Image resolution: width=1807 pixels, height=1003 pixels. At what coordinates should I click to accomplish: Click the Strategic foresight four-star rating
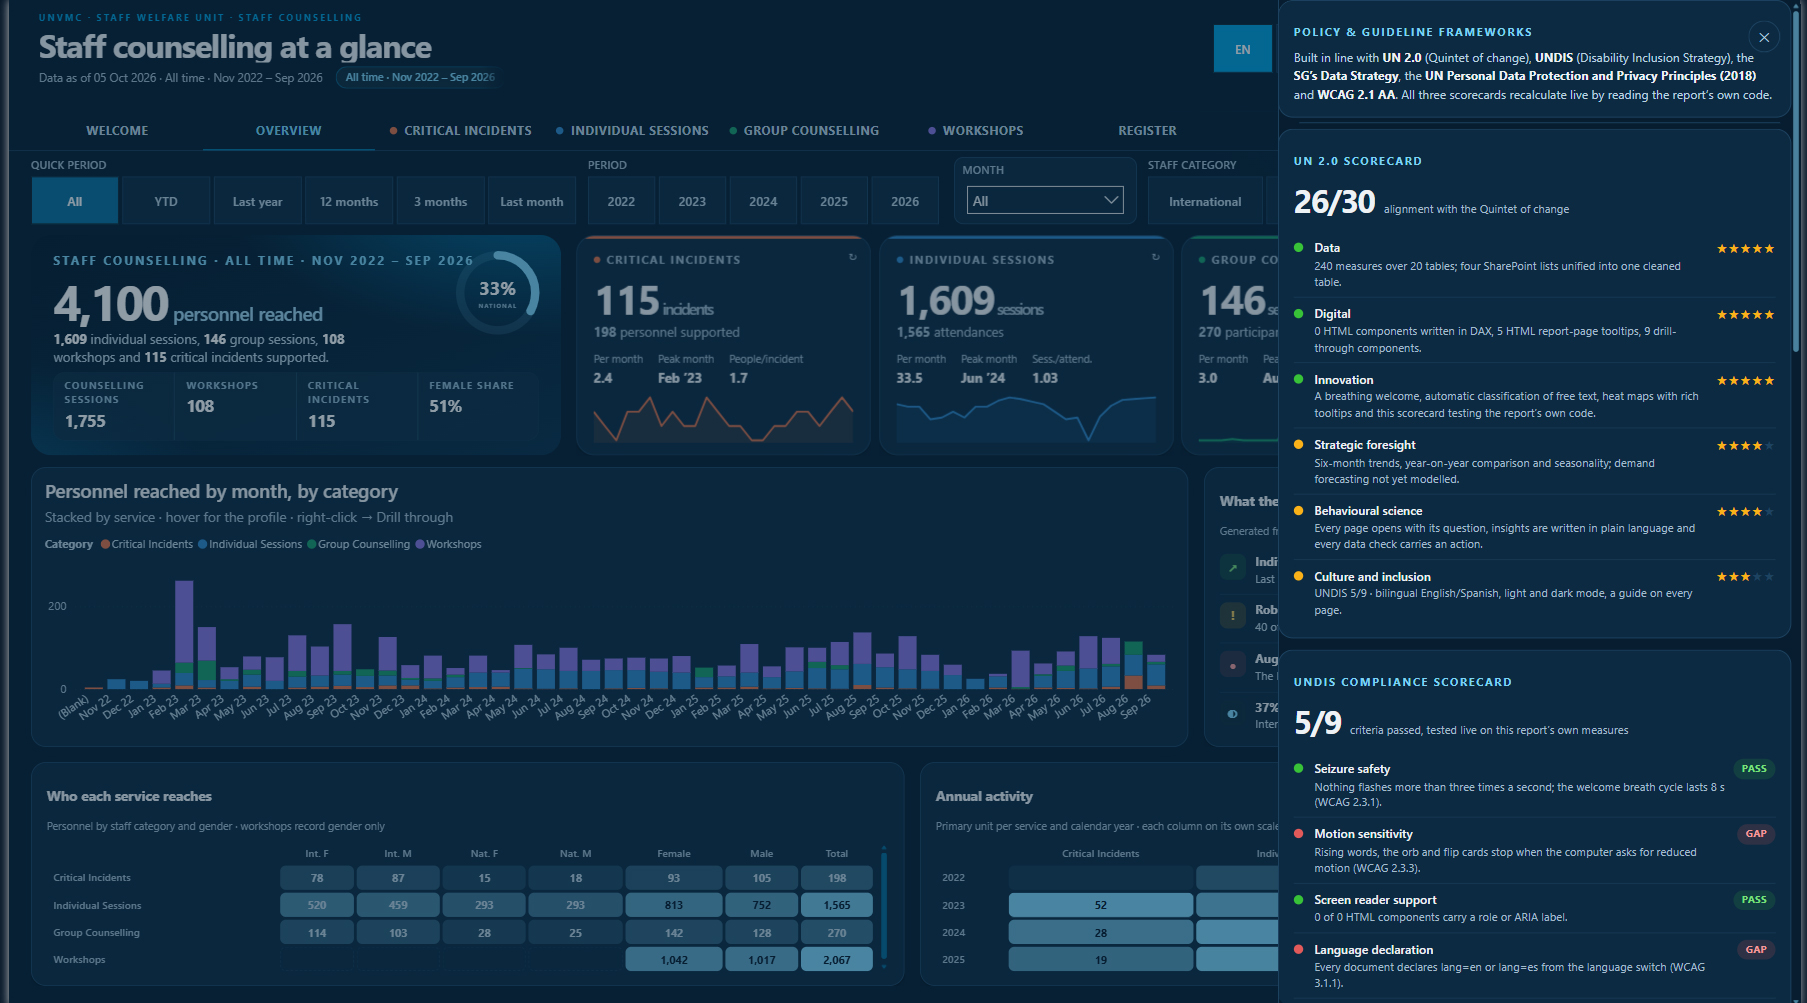tap(1745, 446)
